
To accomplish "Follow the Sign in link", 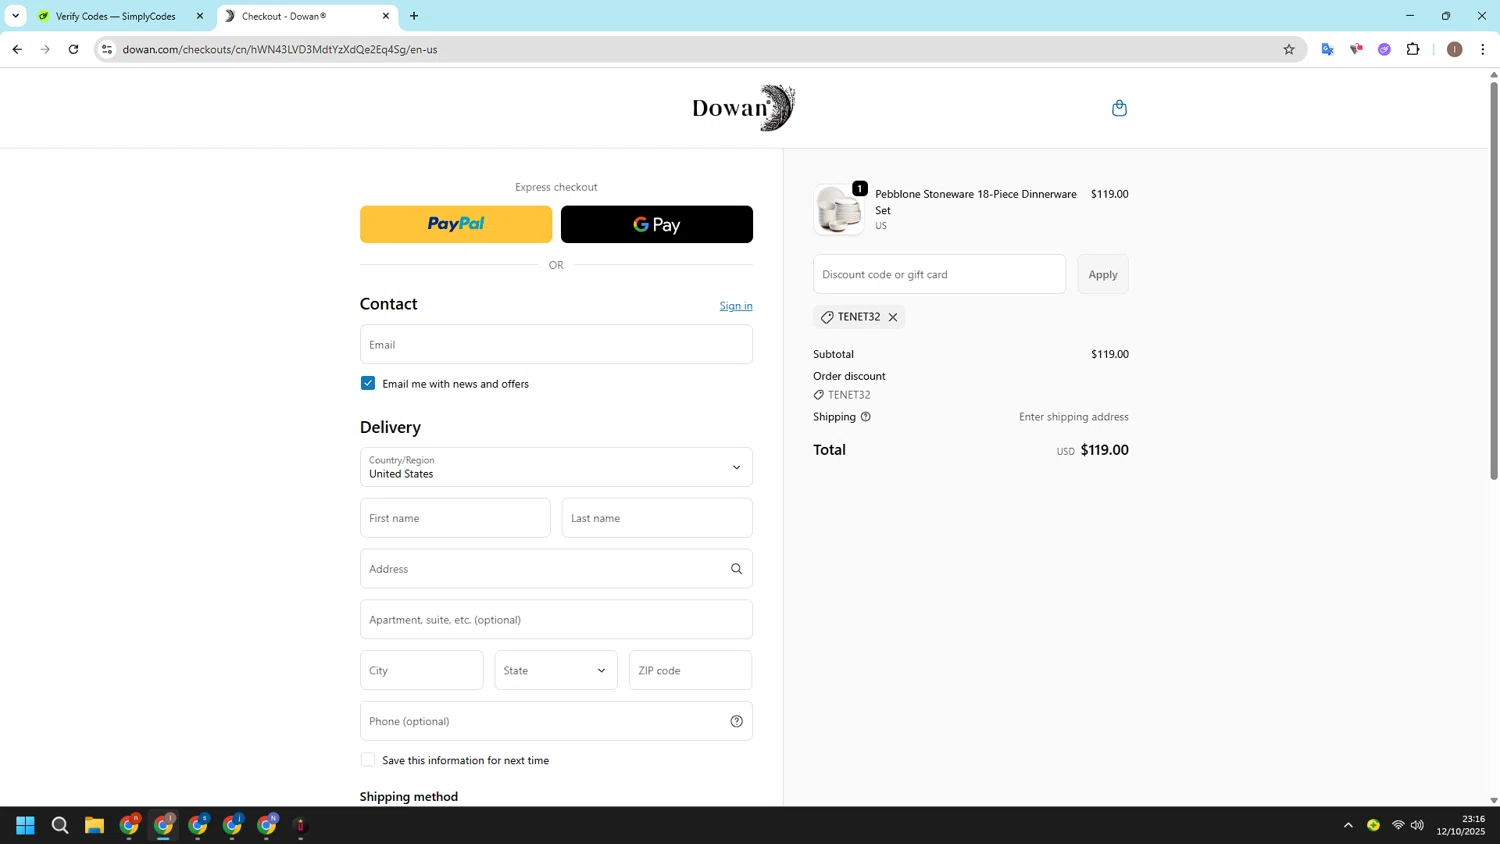I will click(736, 306).
